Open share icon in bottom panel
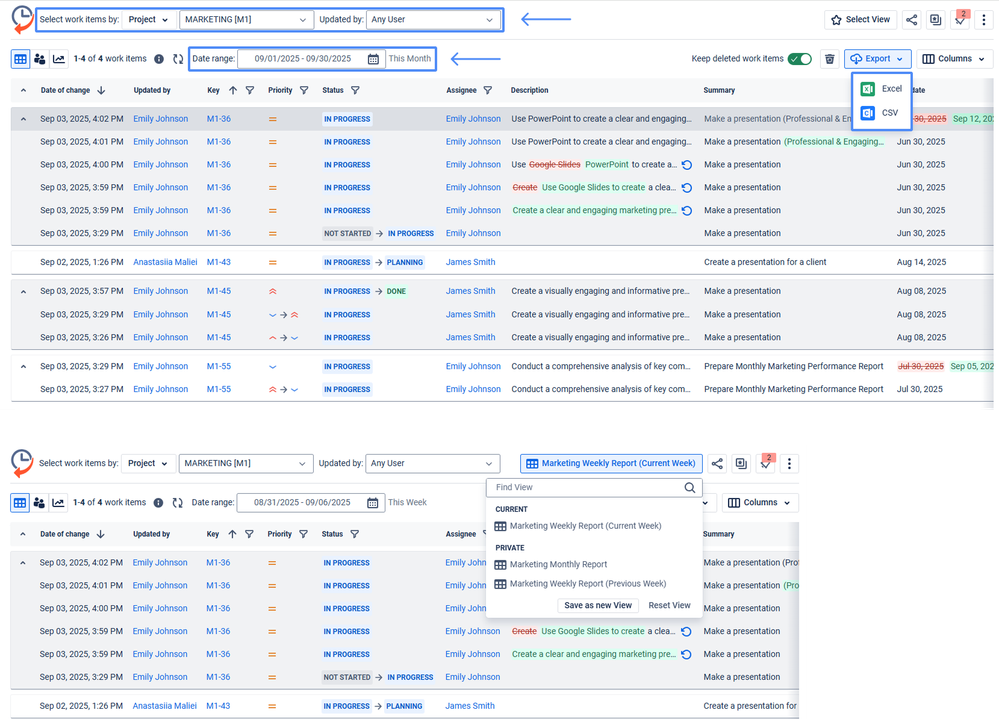Viewport: 999px width, 719px height. tap(717, 464)
